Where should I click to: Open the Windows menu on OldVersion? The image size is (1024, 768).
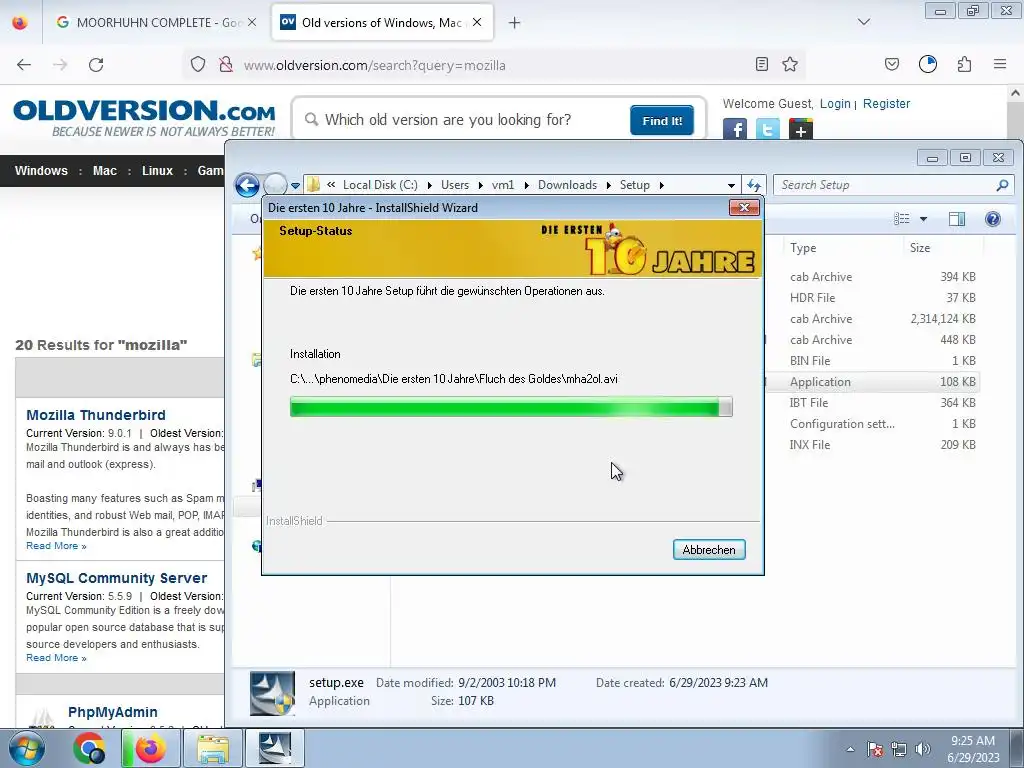(41, 171)
